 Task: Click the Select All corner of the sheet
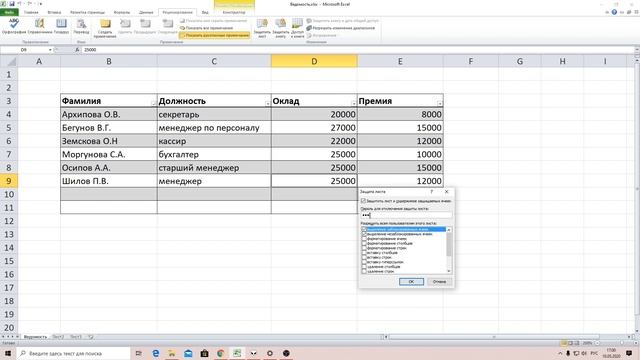coord(9,61)
